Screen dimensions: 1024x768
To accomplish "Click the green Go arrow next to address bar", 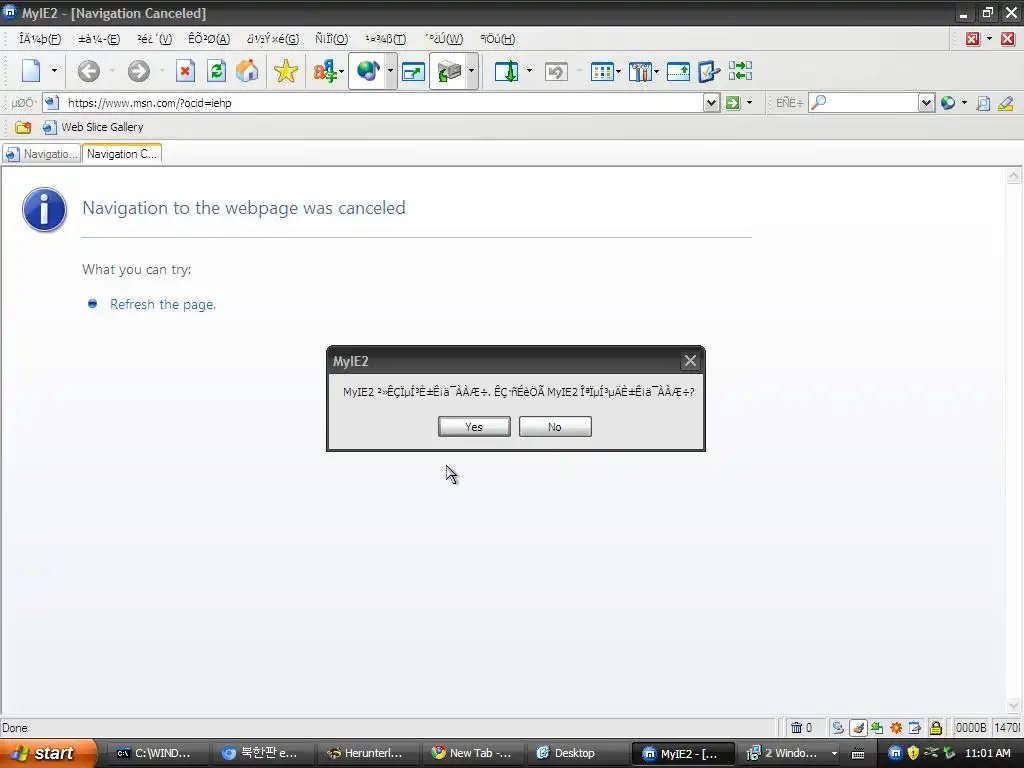I will [733, 103].
